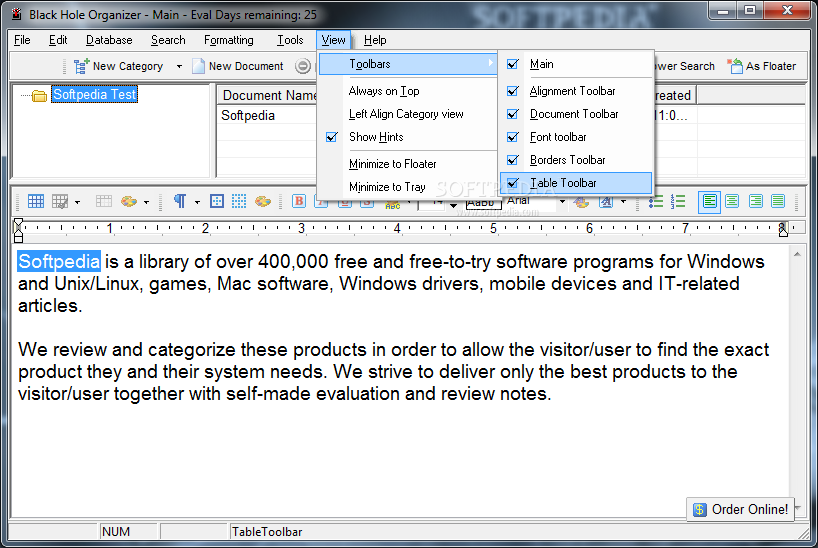The image size is (818, 548).
Task: Click the table select icon with checkmark
Action: (60, 201)
